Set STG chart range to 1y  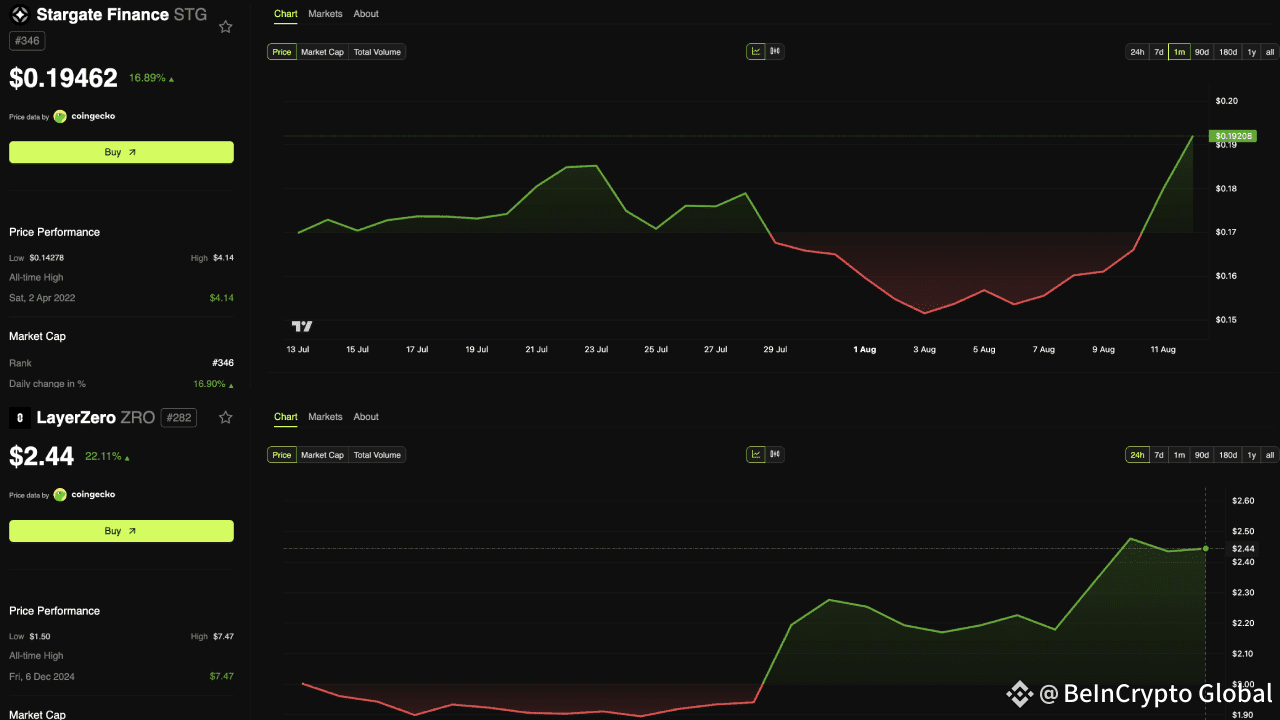coord(1252,52)
